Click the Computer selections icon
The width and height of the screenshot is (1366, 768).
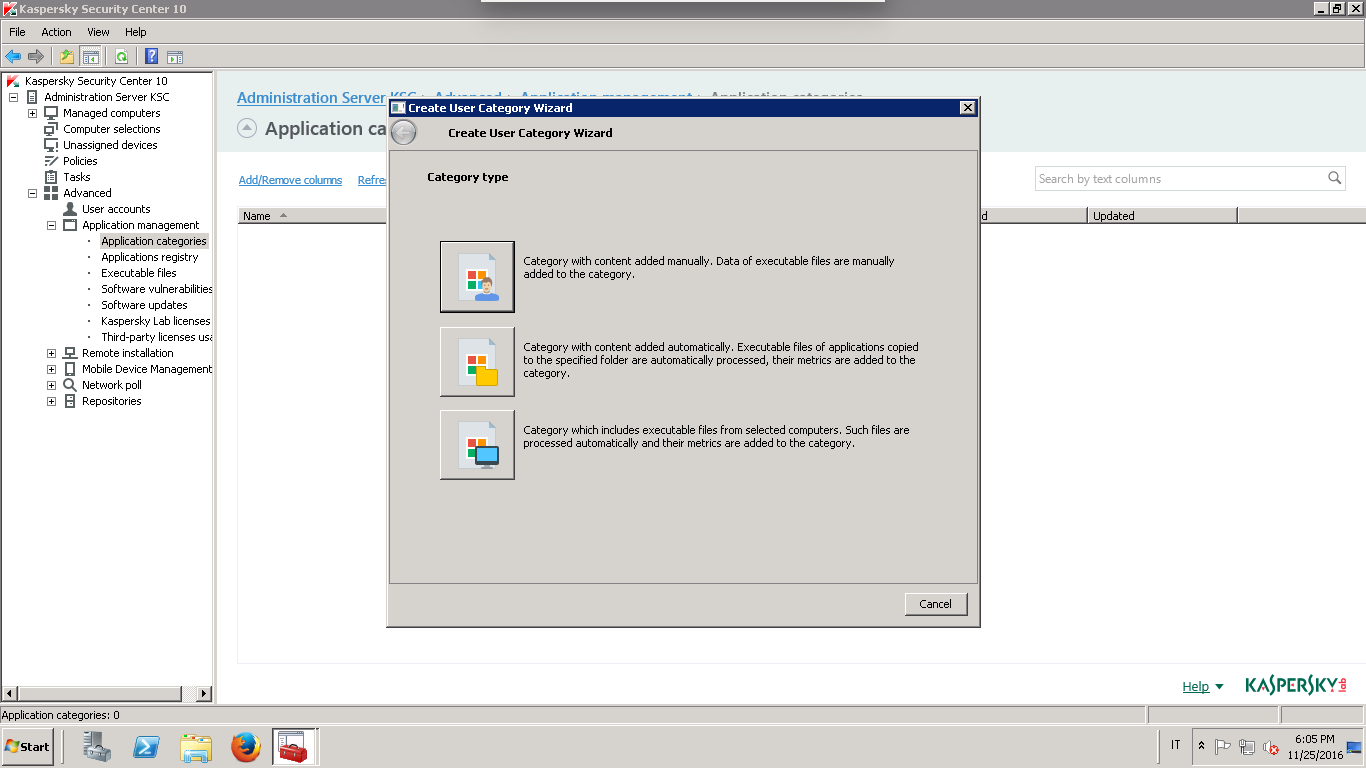pyautogui.click(x=51, y=129)
